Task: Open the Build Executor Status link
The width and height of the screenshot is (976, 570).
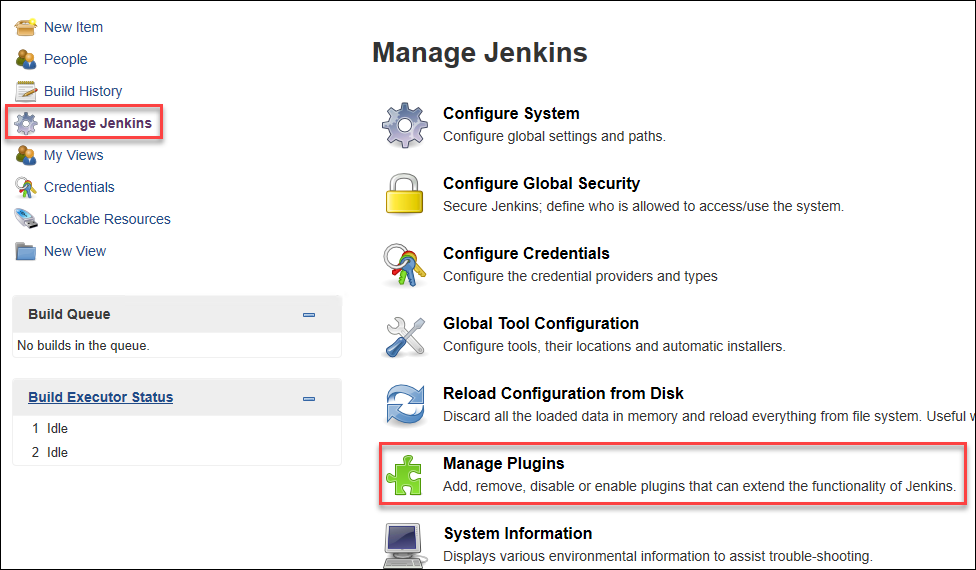Action: [100, 397]
